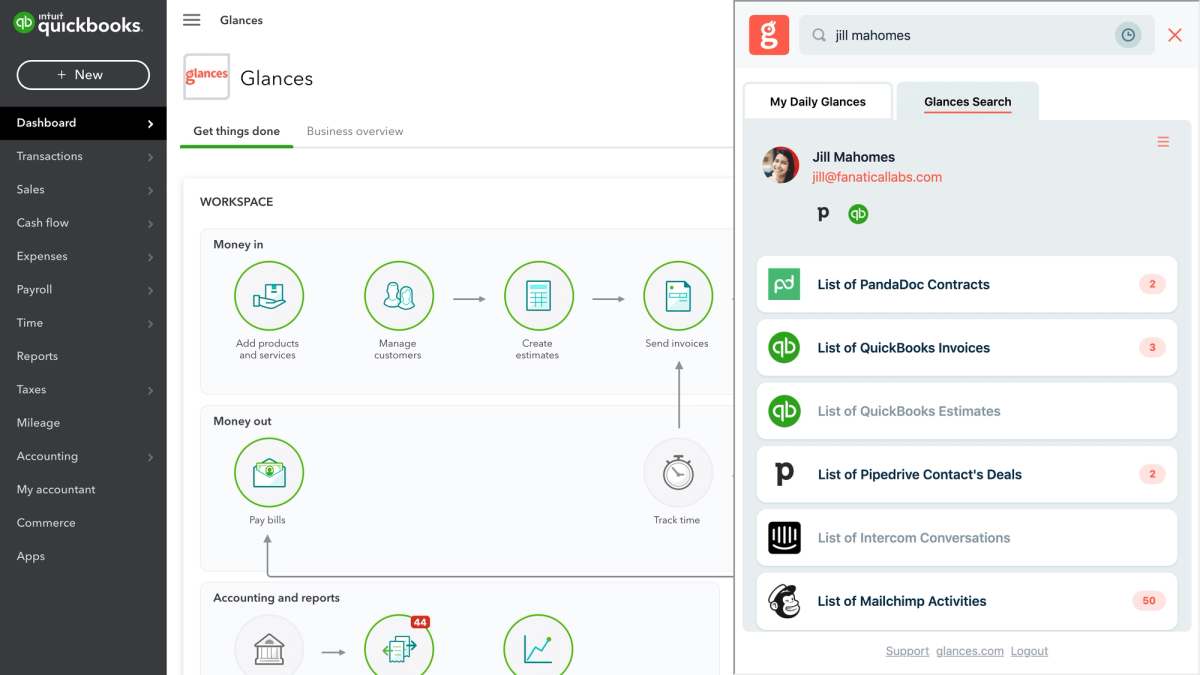Select the Glances Search tab

(967, 101)
